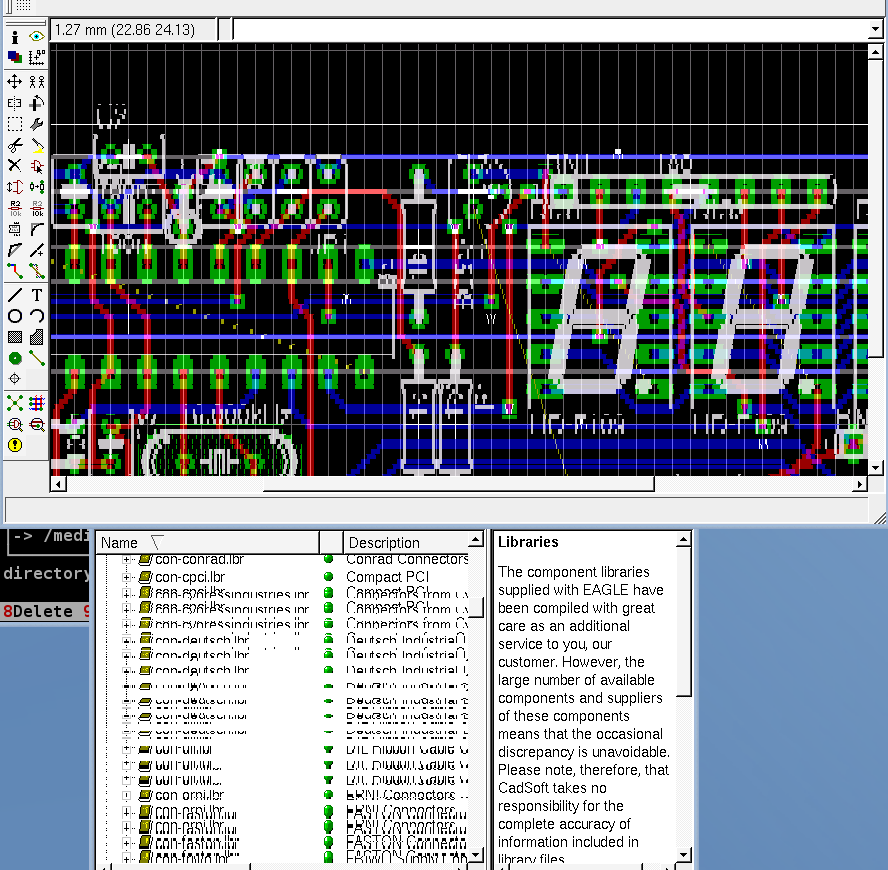Expand the con-conrad.lbr library node

coord(126,560)
